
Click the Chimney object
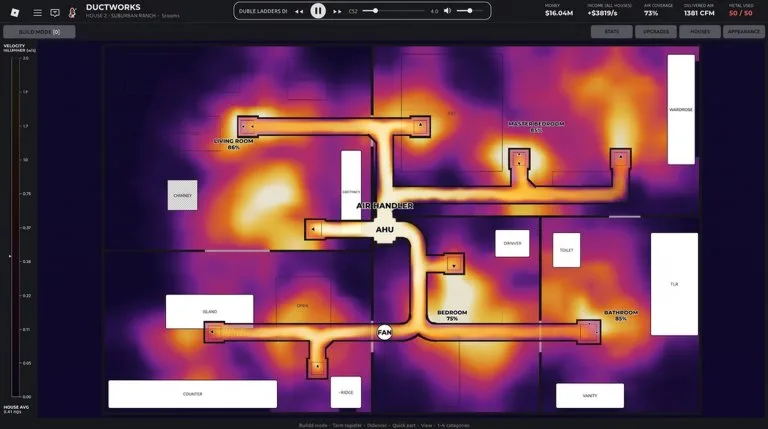tap(183, 195)
